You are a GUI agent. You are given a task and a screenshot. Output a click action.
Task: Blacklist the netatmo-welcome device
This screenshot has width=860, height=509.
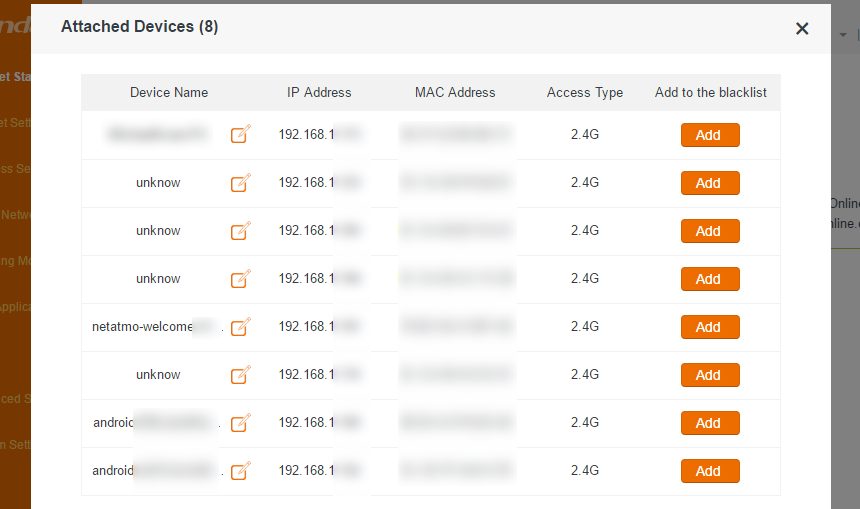coord(709,327)
